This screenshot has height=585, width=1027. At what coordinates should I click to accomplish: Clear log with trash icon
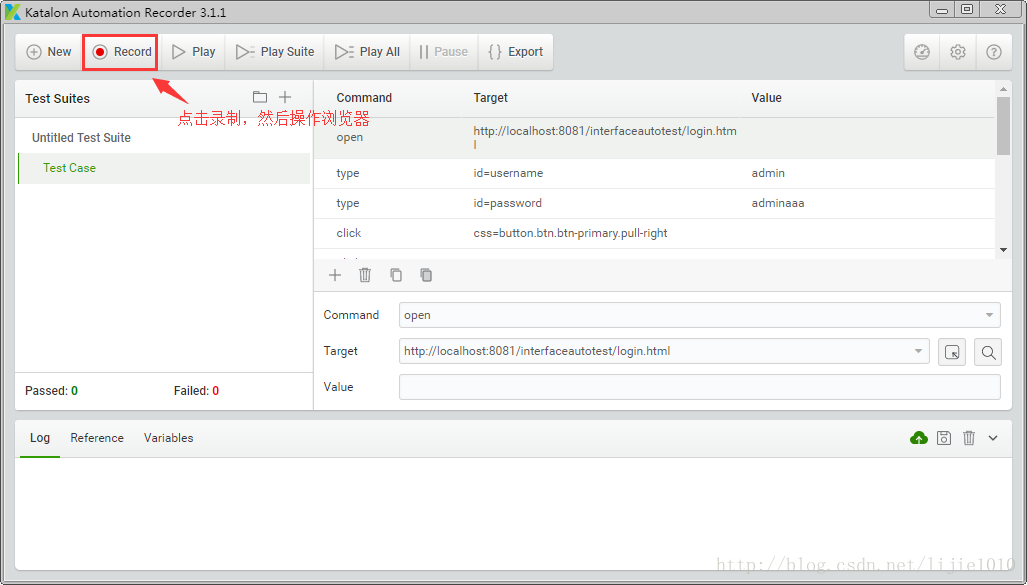click(x=969, y=438)
